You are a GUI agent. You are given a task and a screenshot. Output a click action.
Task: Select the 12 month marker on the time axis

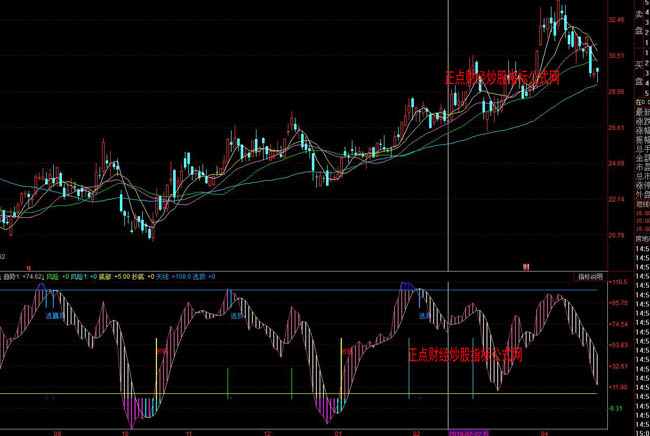point(268,431)
